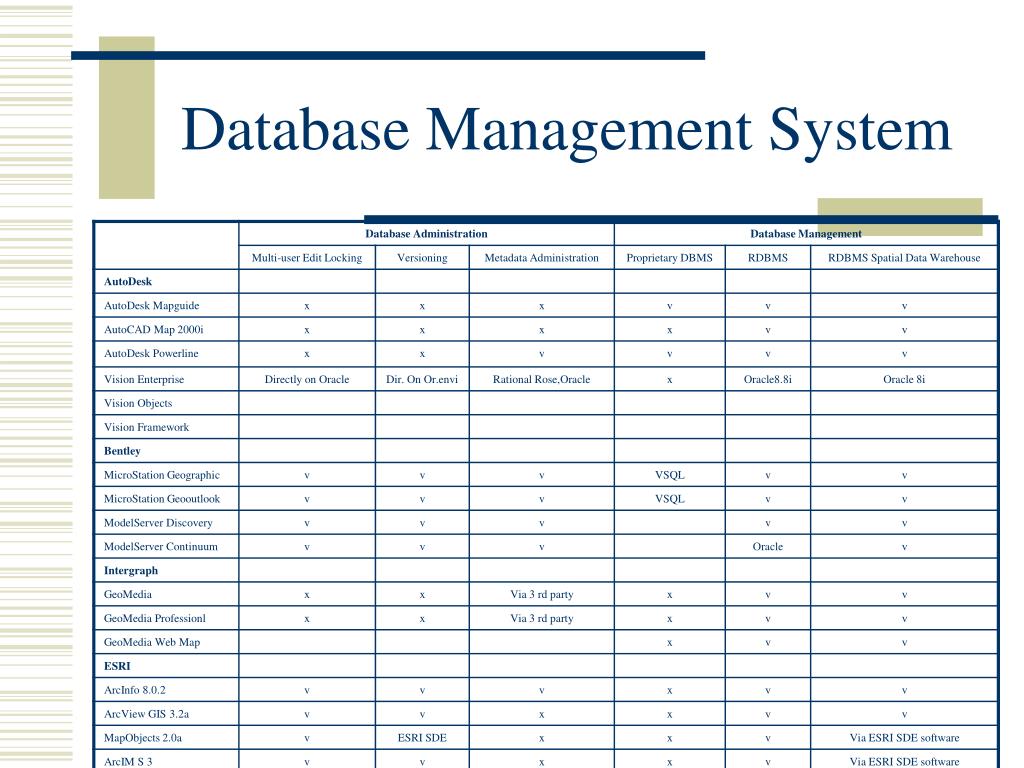Click the Multi-user Edit Locking 'v' for ModelServer Discovery
This screenshot has width=1024, height=768.
pyautogui.click(x=307, y=524)
